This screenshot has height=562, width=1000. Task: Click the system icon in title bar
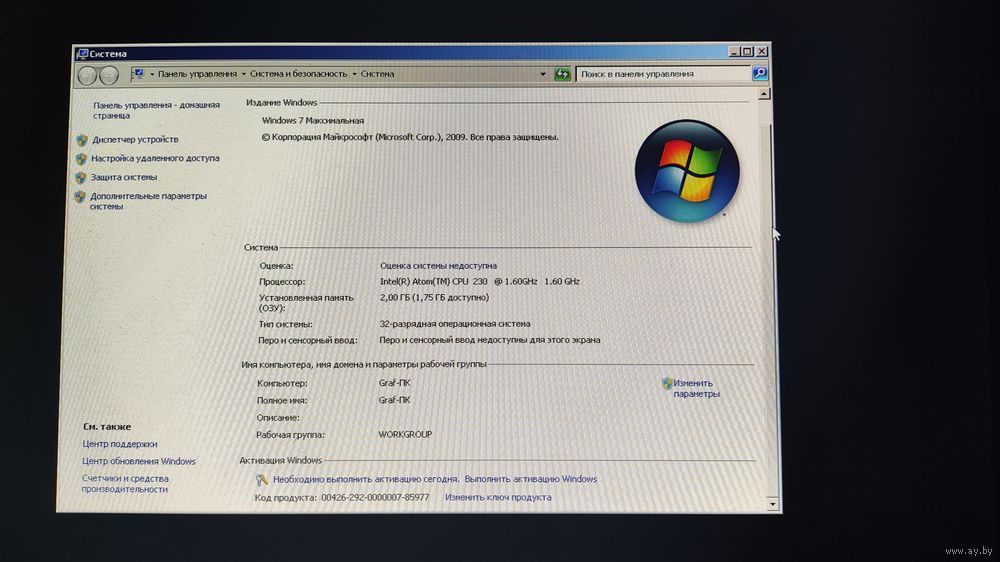[x=82, y=54]
